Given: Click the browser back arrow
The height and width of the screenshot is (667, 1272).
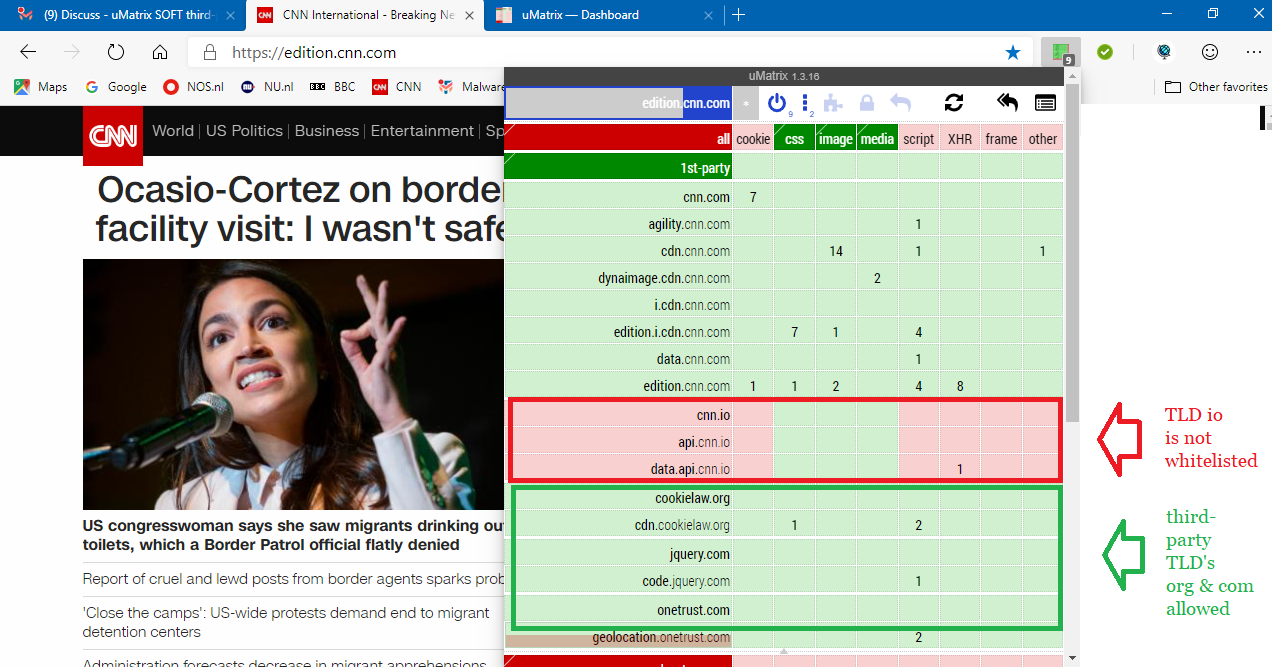Looking at the screenshot, I should click(x=28, y=52).
